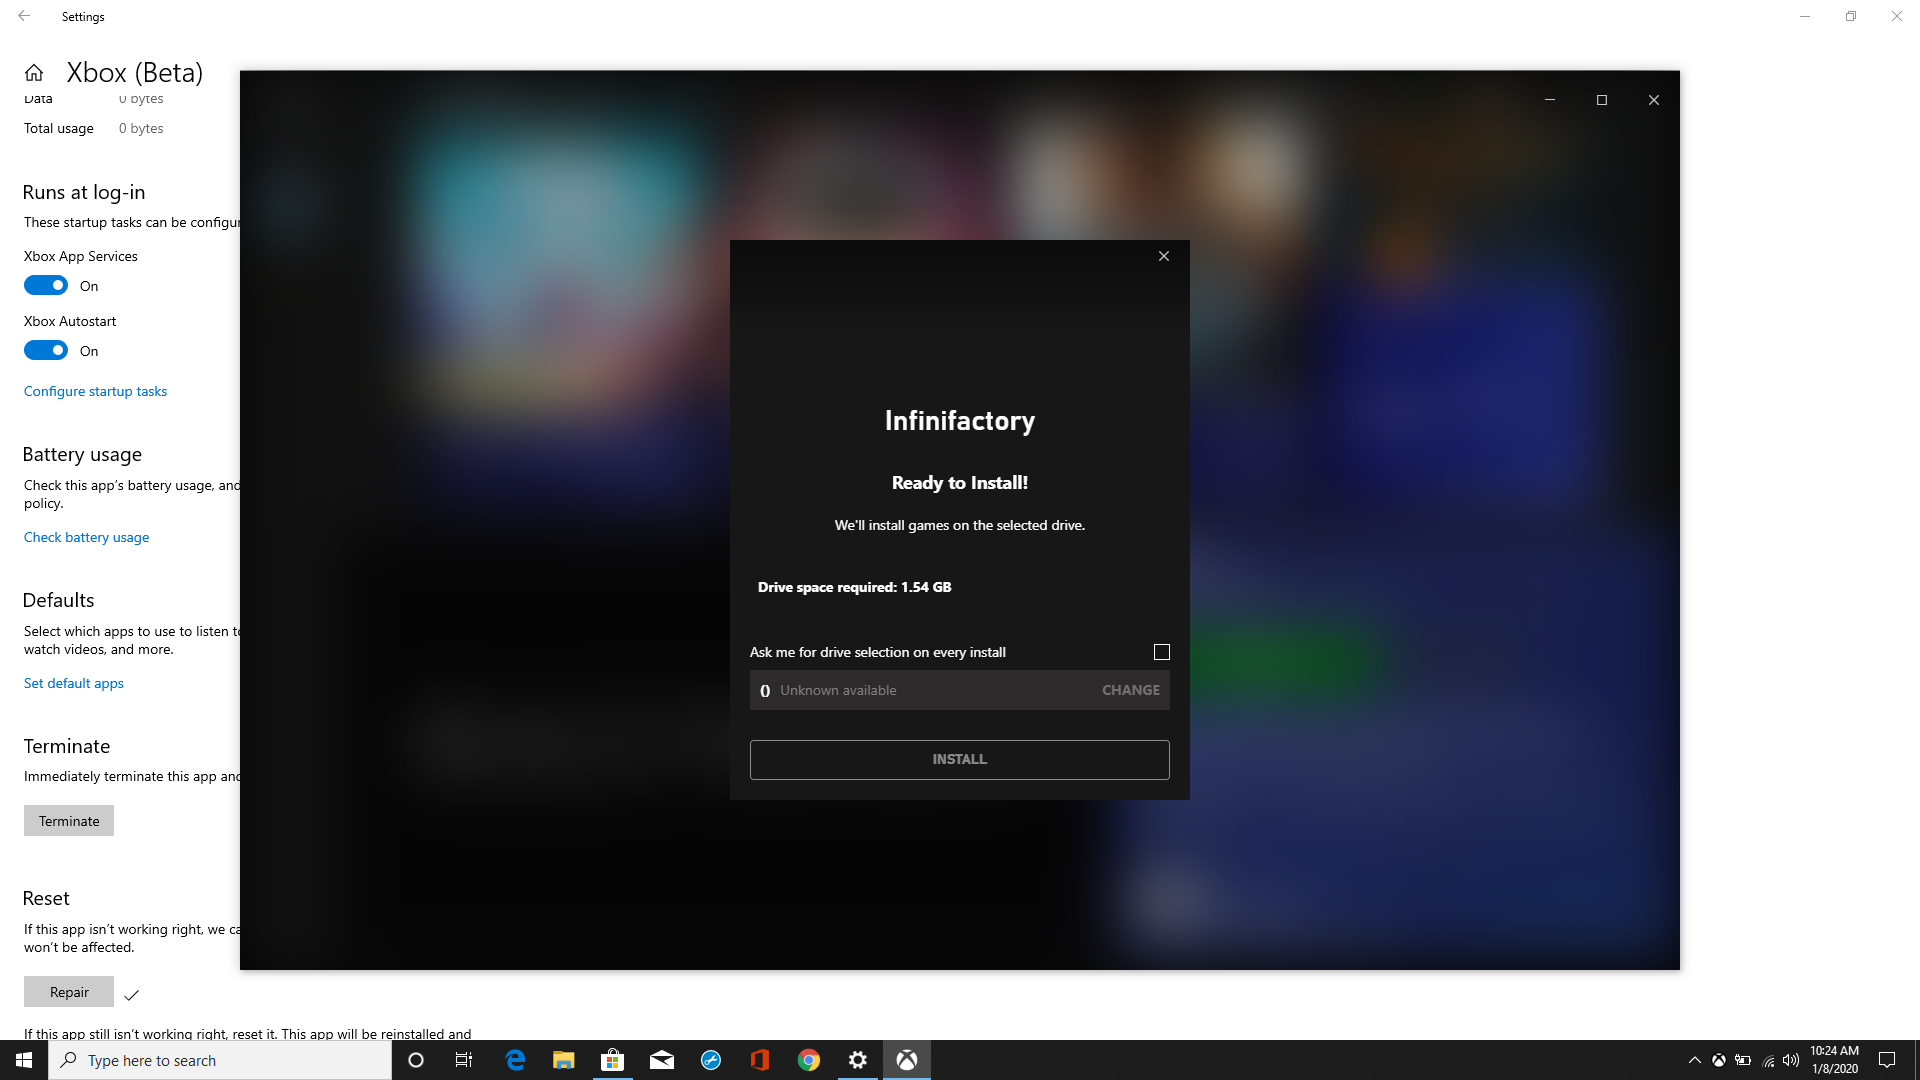1920x1080 pixels.
Task: Click the battery status tray icon
Action: pyautogui.click(x=1743, y=1060)
